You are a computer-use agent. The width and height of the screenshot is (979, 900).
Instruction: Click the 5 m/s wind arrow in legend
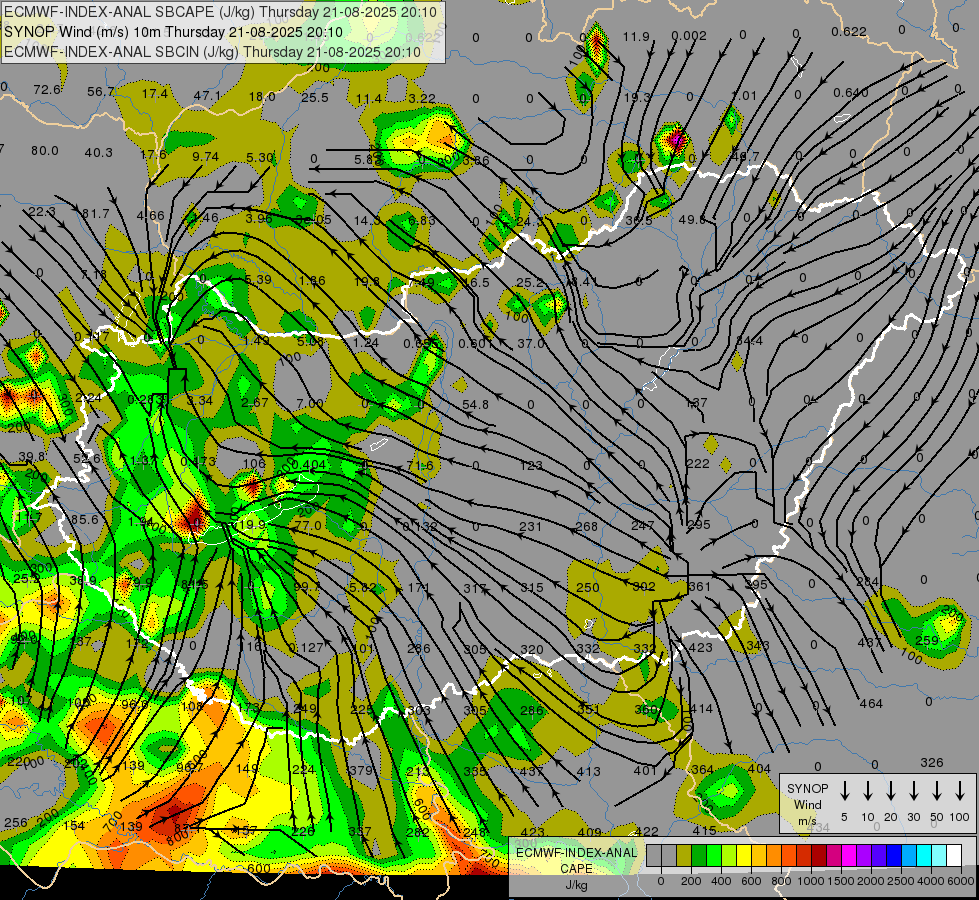pyautogui.click(x=844, y=791)
